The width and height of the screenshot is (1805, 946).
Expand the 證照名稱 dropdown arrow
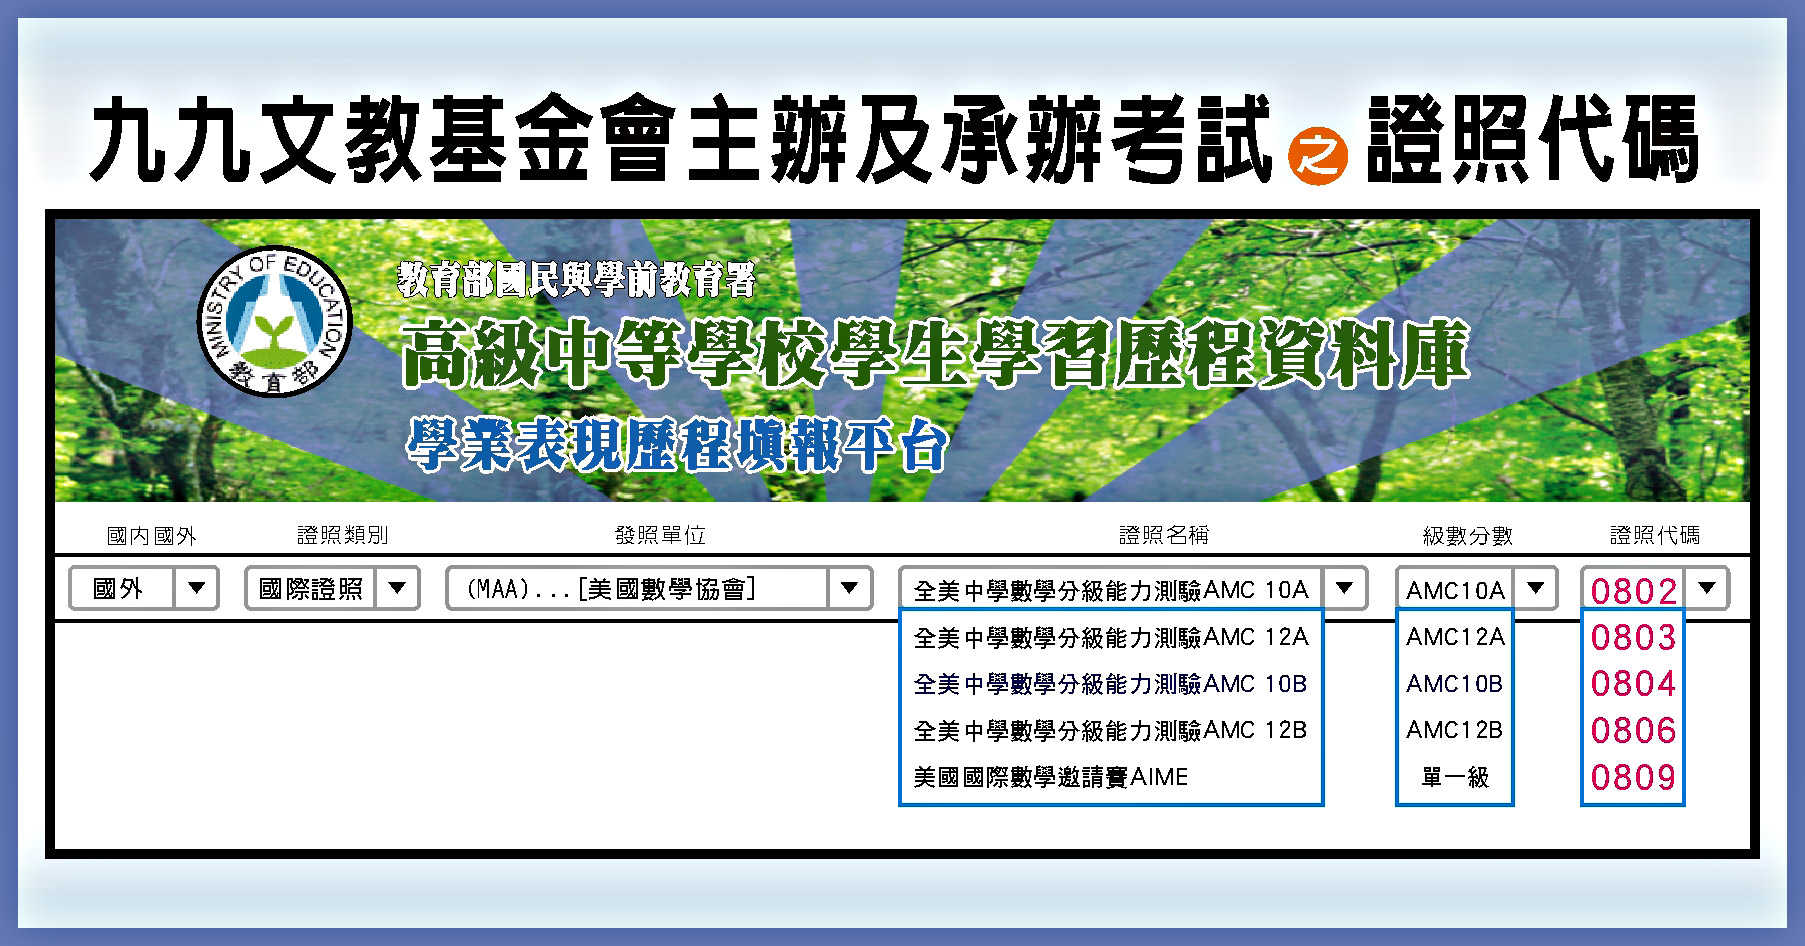[x=1345, y=588]
